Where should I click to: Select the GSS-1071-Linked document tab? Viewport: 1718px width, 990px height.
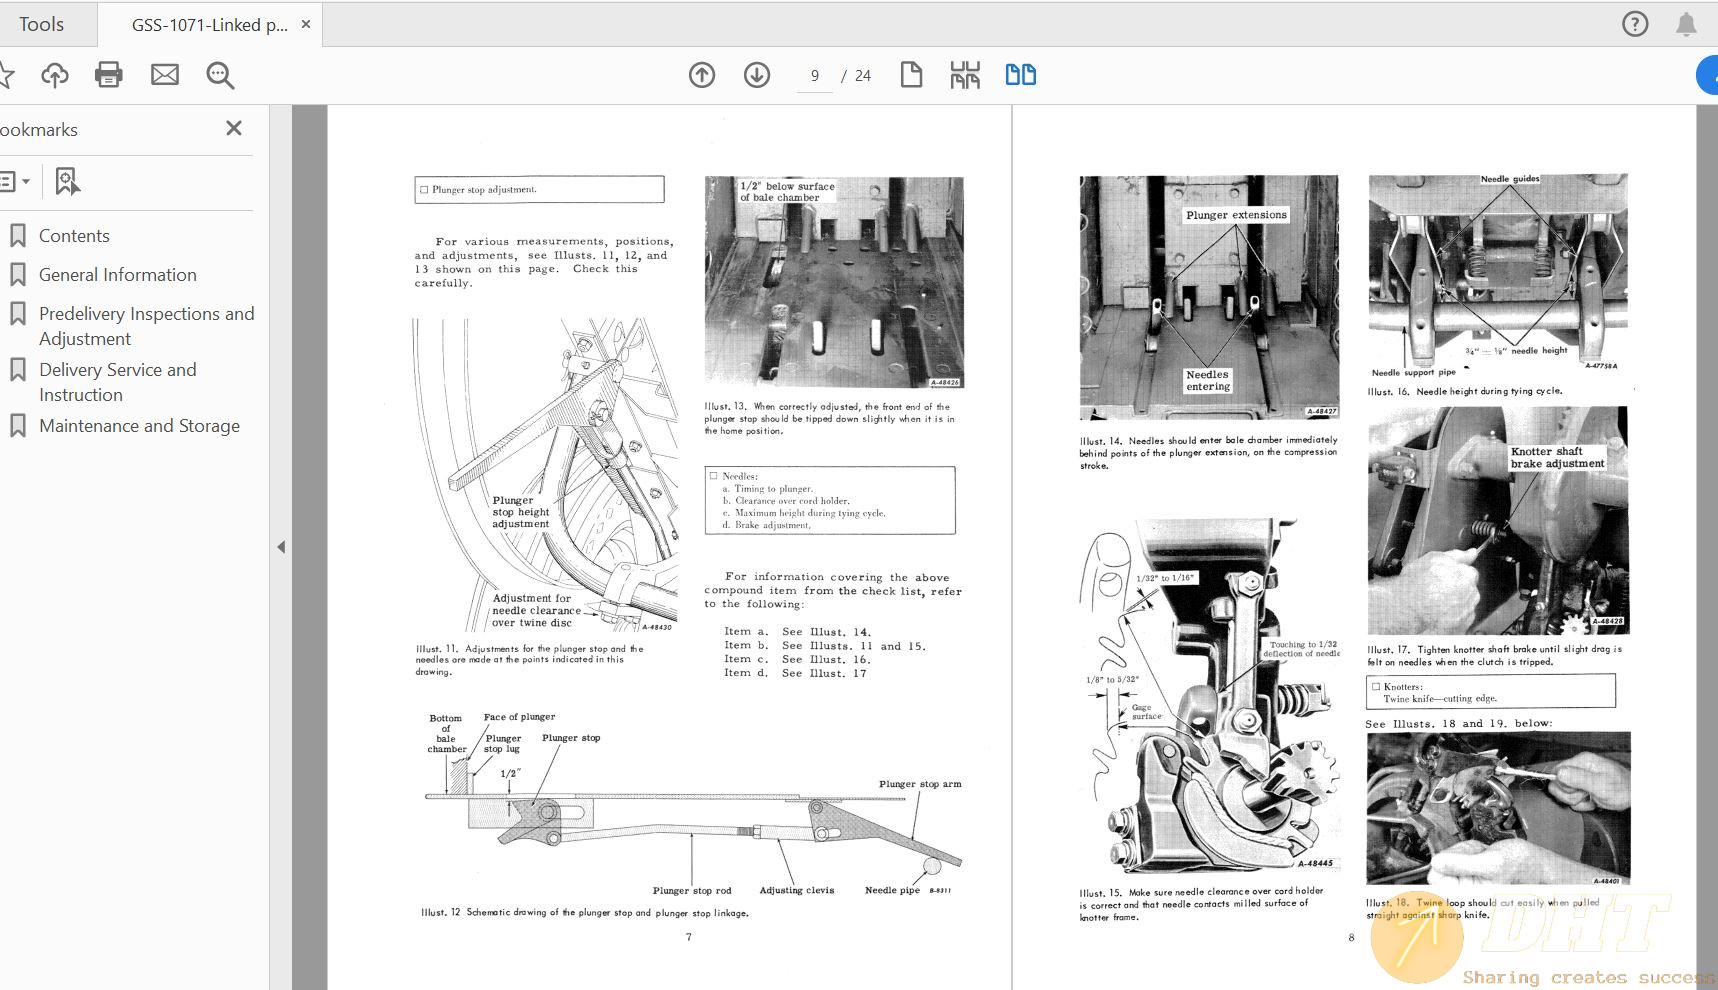click(209, 25)
